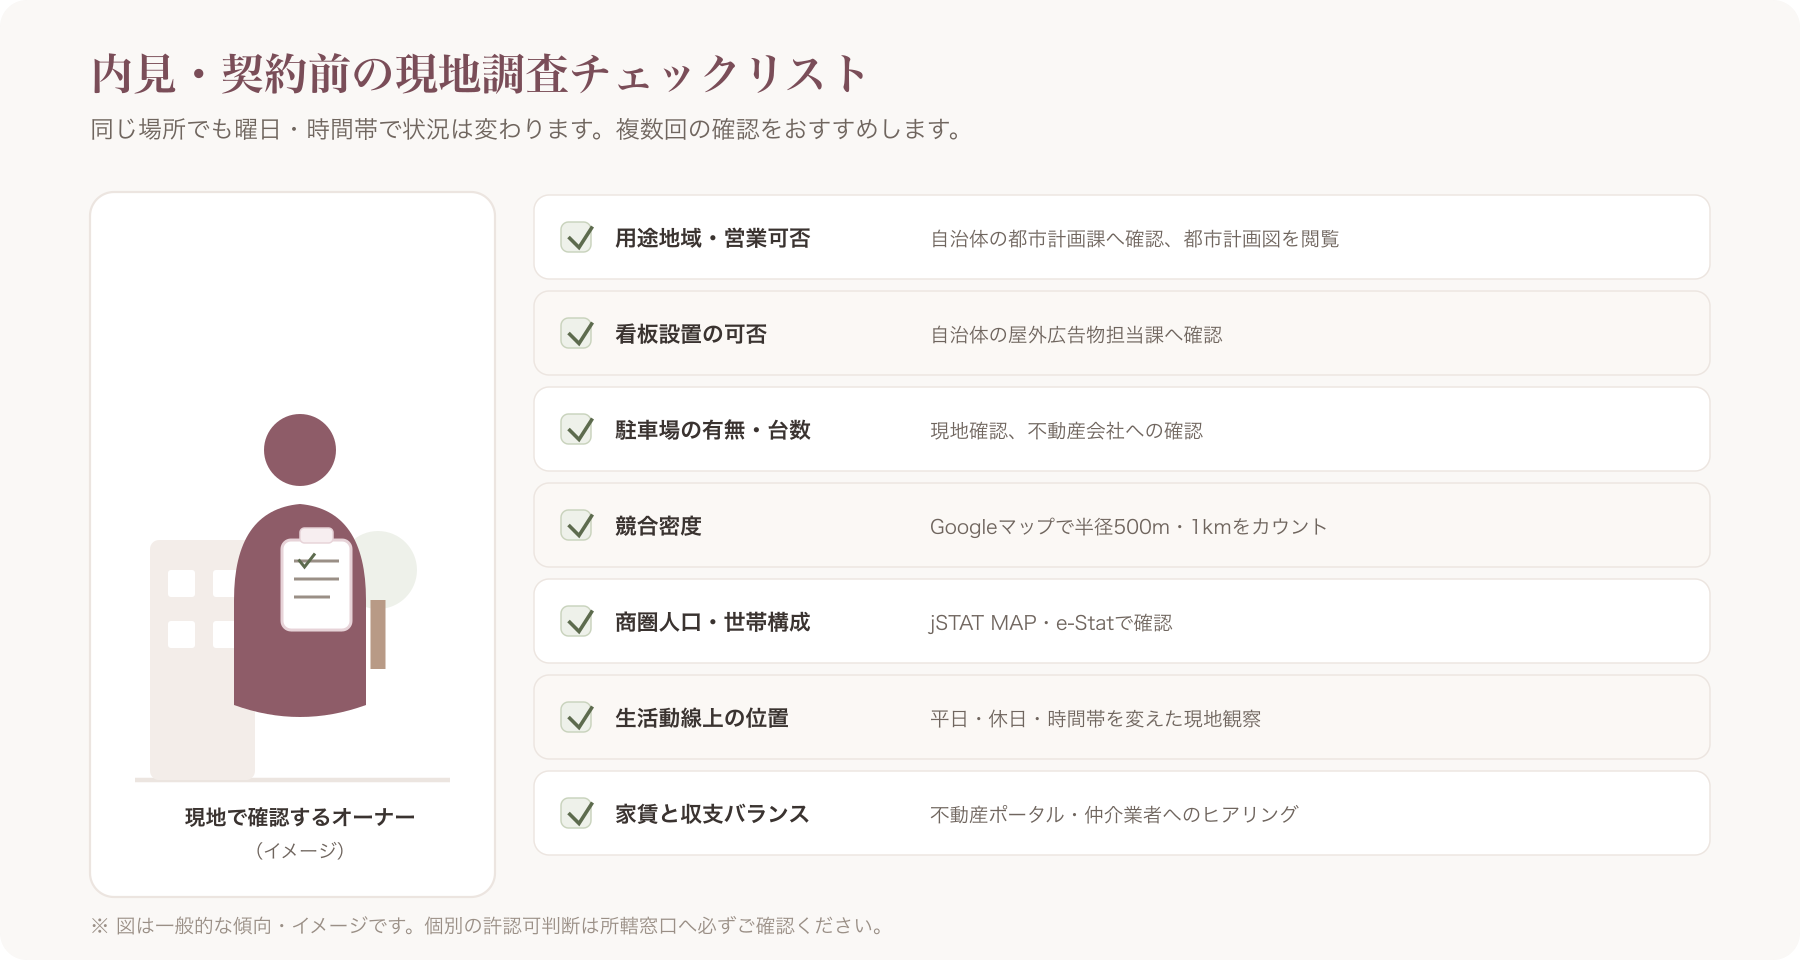The height and width of the screenshot is (960, 1800).
Task: Uncheck the 看板設置の可否 checkbox
Action: pyautogui.click(x=577, y=333)
